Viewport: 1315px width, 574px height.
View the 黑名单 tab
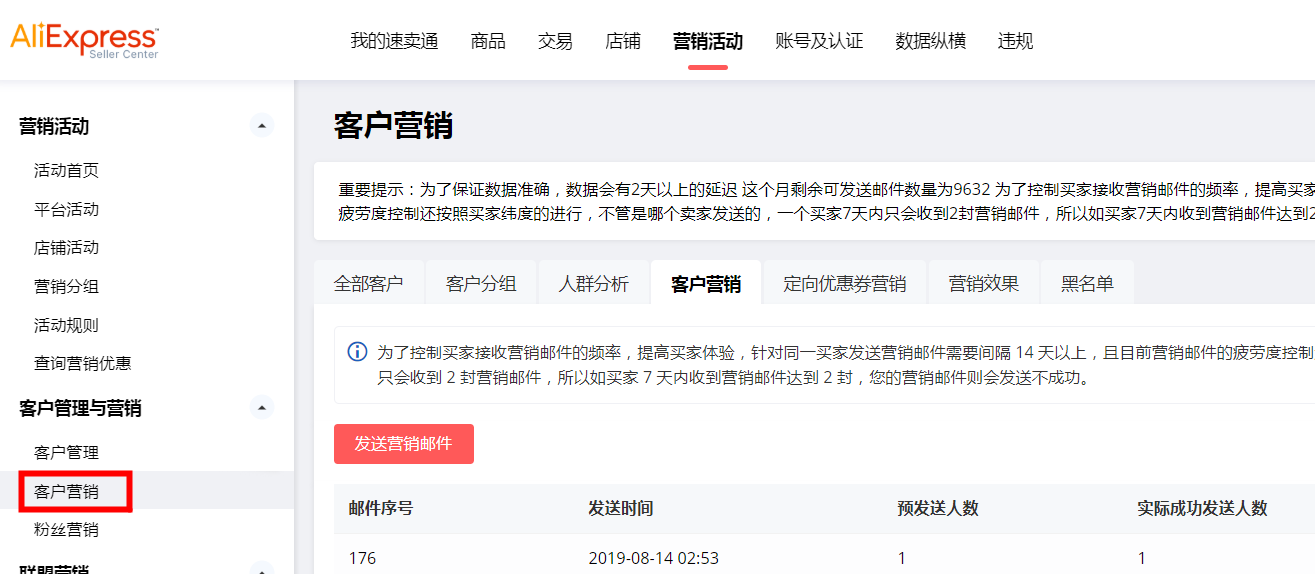1086,284
